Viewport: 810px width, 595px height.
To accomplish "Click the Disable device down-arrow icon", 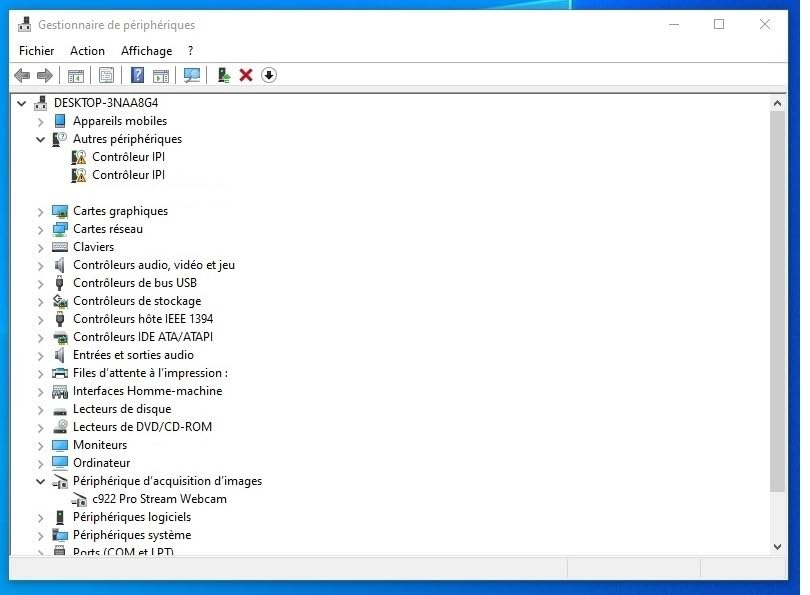I will click(x=269, y=75).
